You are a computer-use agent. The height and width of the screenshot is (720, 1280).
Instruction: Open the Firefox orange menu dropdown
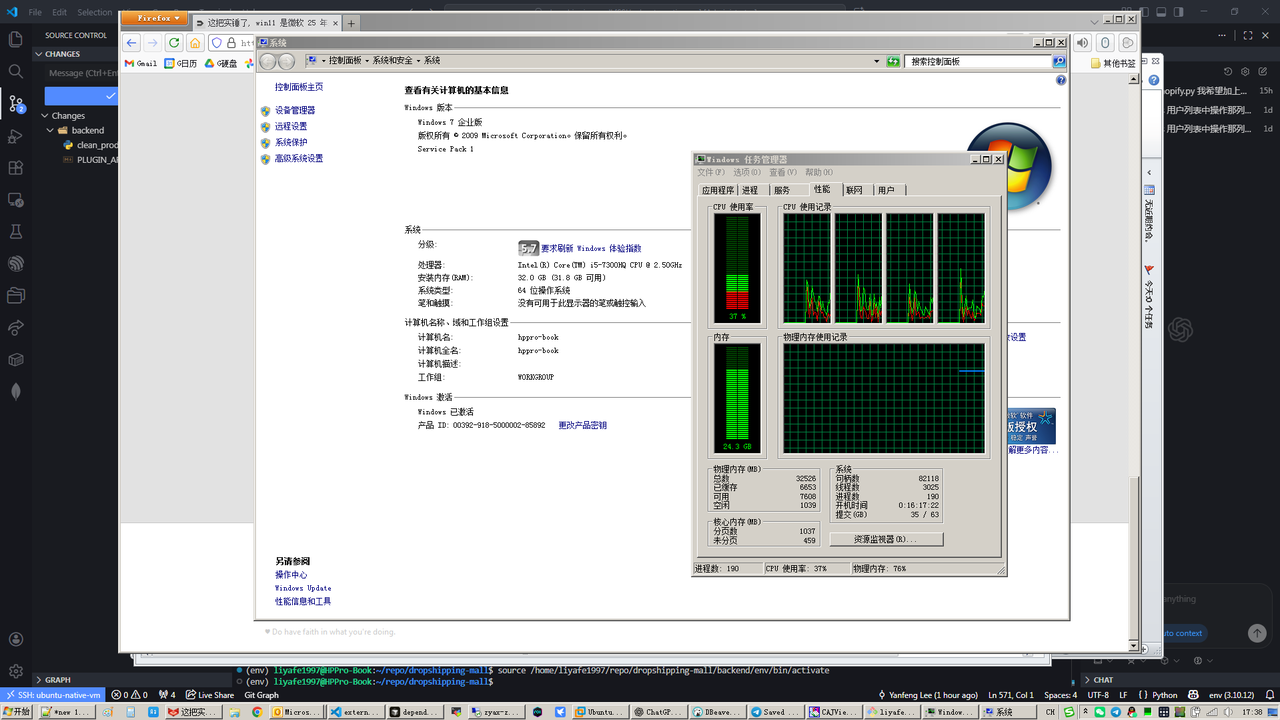(x=154, y=18)
